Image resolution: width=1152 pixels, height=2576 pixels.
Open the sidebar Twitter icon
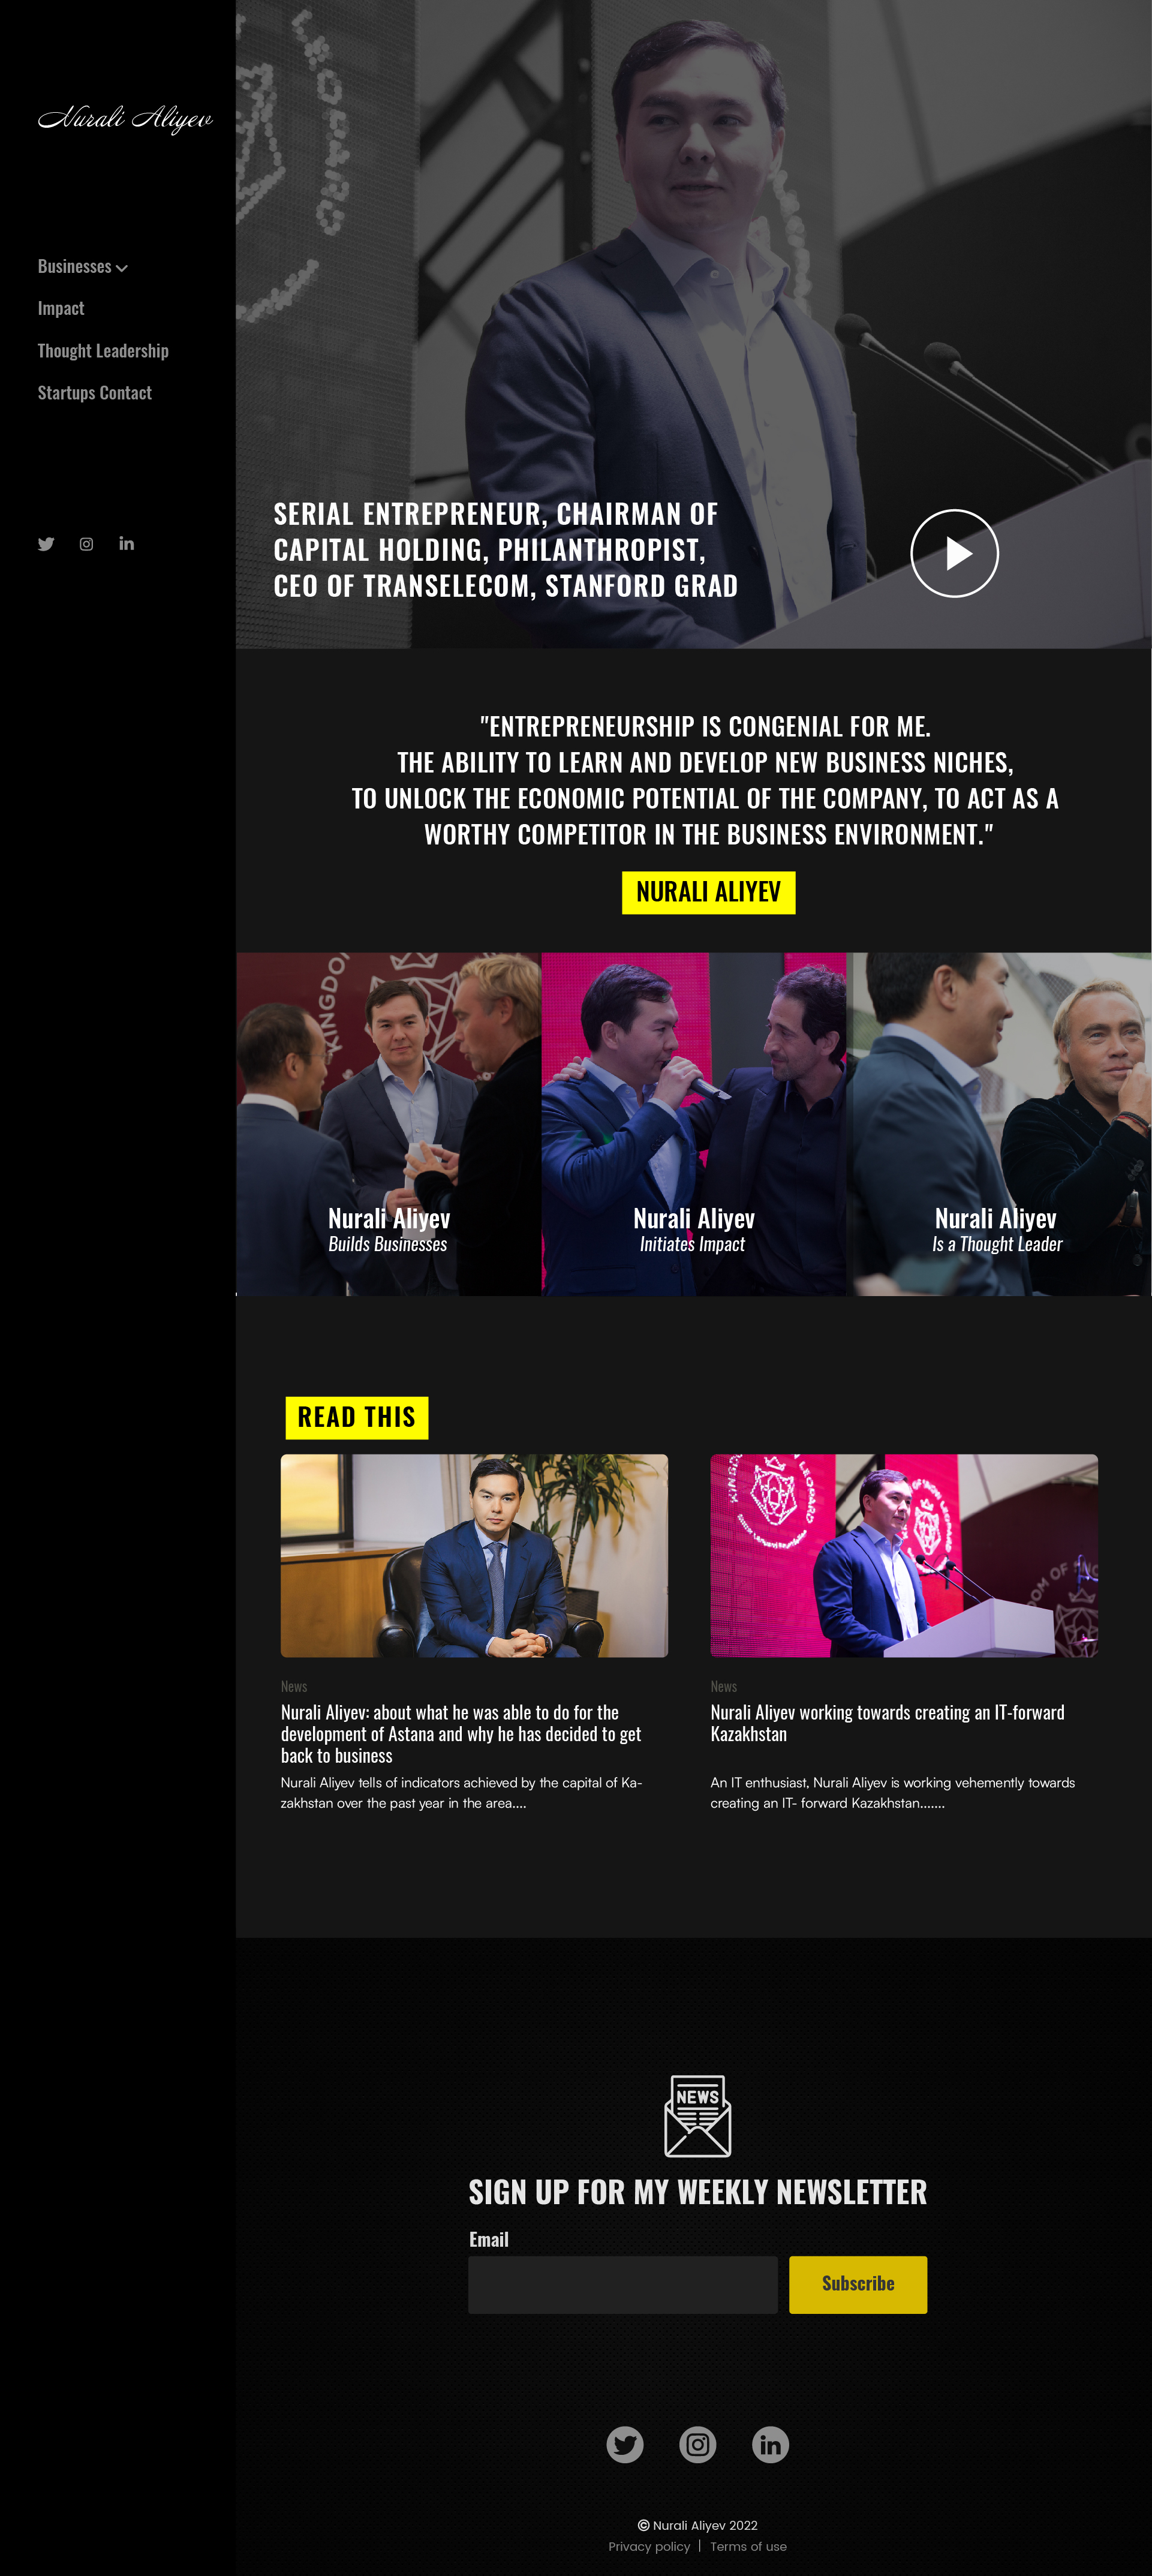(x=46, y=544)
